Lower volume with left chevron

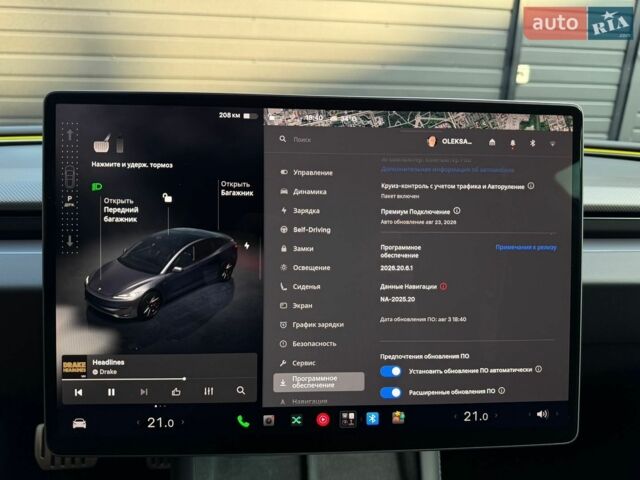click(529, 415)
